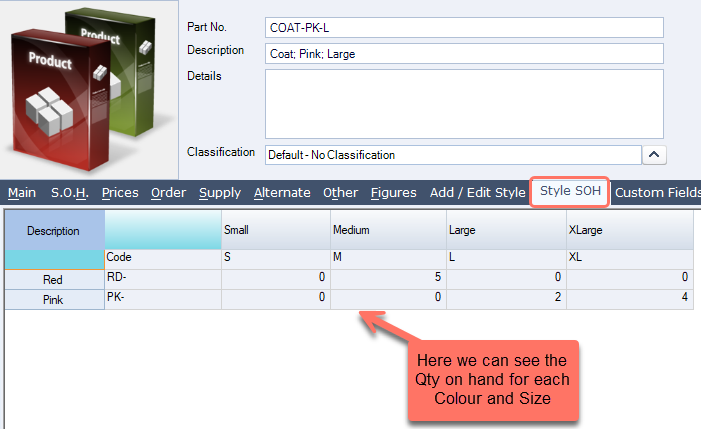Viewport: 701px width, 429px height.
Task: Select Pink Medium quantity cell
Action: coord(389,299)
